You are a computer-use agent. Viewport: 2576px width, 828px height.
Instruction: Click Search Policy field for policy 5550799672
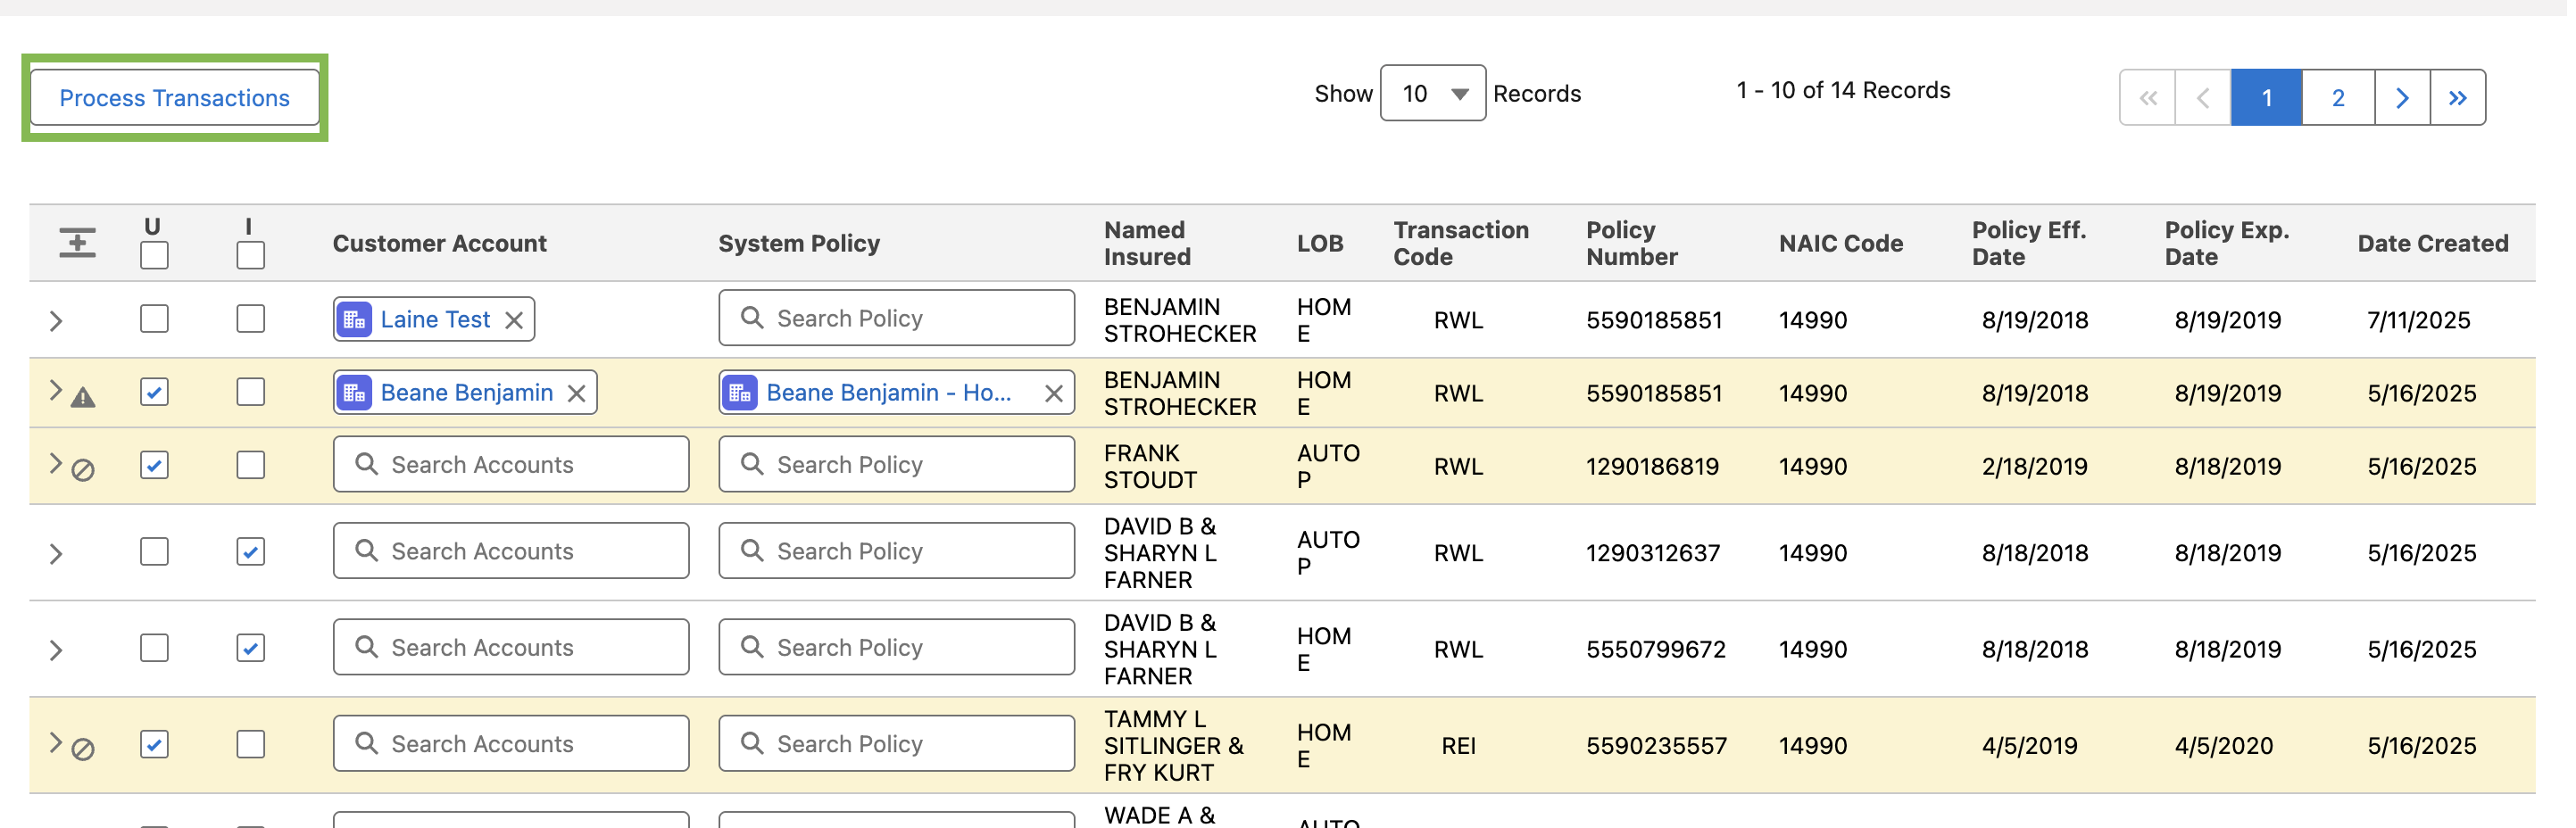[896, 647]
